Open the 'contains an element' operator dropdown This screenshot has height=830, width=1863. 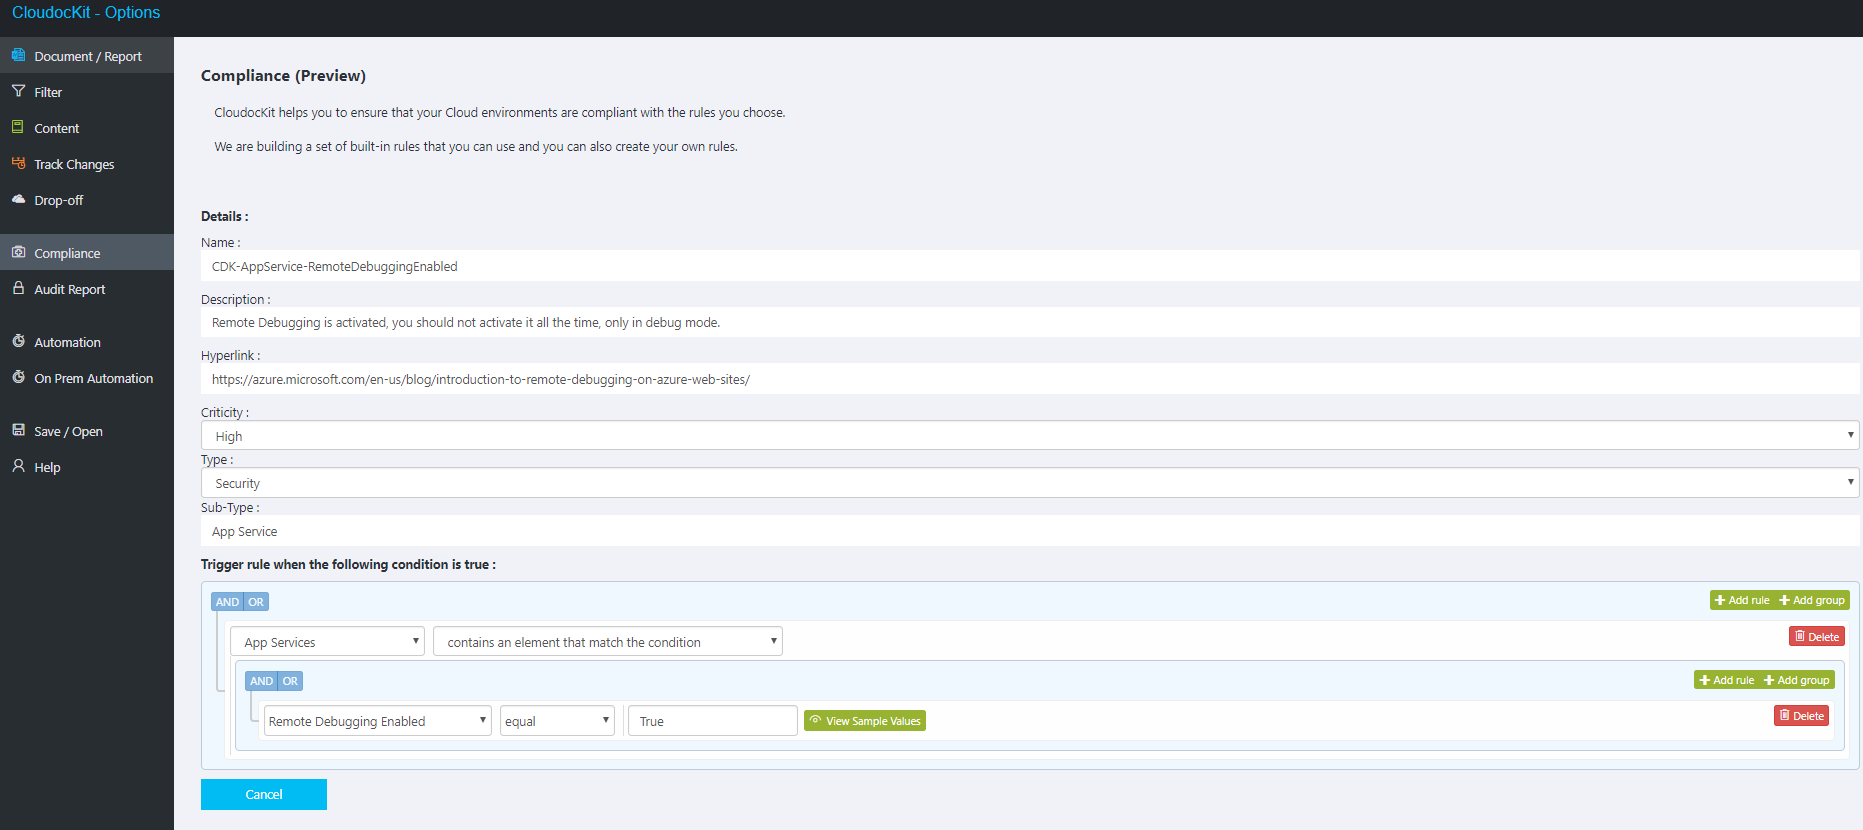point(608,642)
